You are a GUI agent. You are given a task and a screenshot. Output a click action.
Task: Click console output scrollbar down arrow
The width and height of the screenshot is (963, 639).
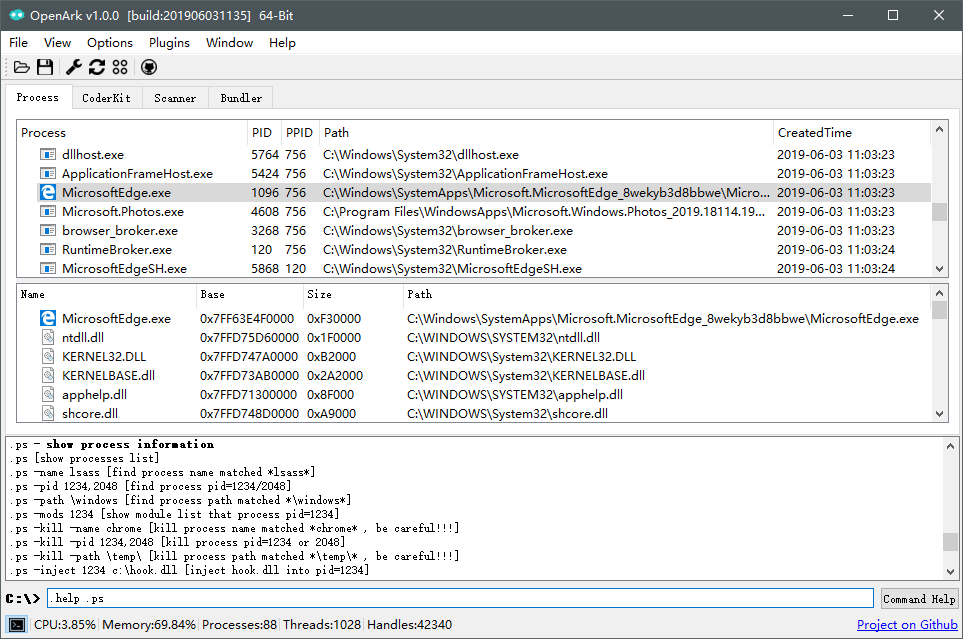(950, 571)
